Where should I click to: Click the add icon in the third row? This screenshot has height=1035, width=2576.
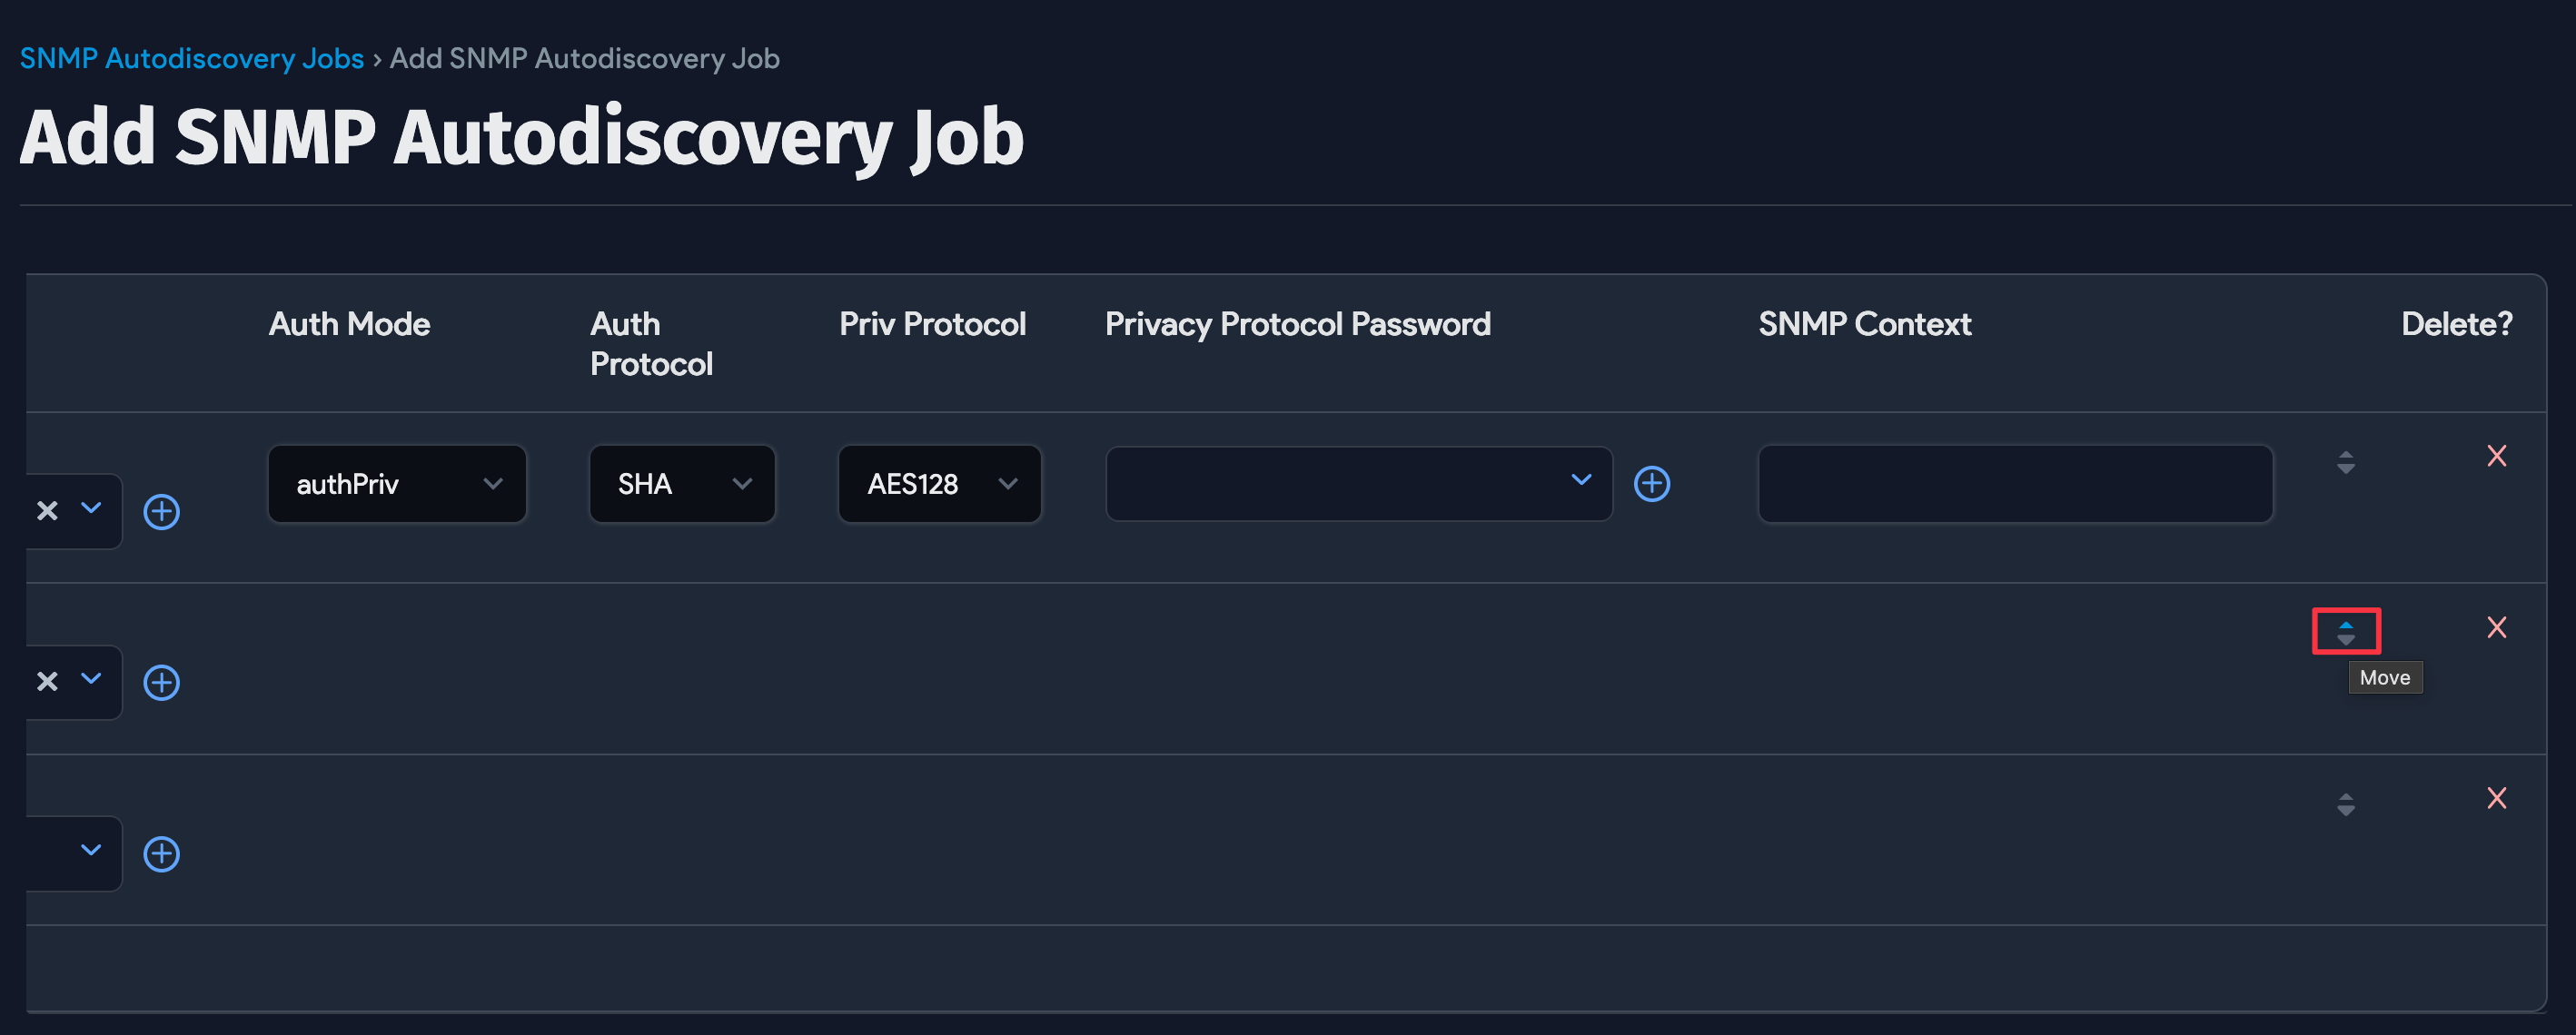pos(161,853)
